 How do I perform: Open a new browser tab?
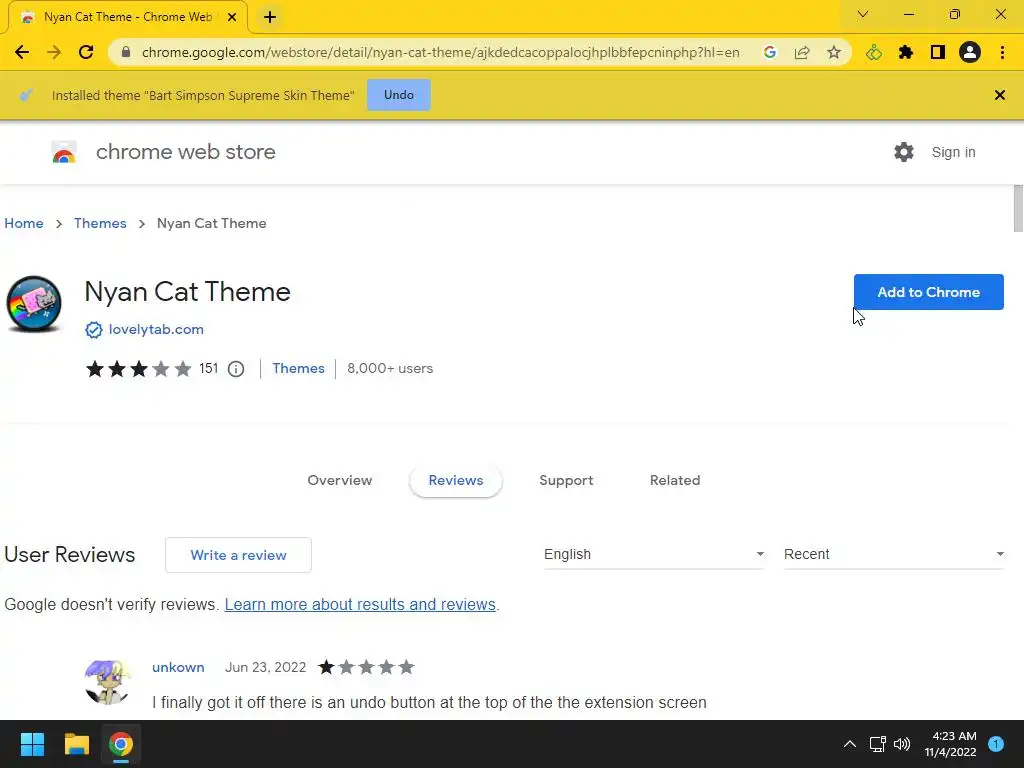point(270,18)
